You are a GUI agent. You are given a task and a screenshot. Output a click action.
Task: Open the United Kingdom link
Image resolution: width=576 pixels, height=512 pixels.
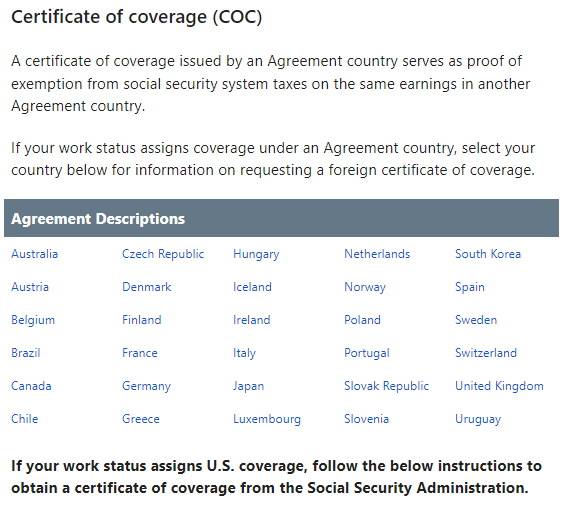coord(499,386)
